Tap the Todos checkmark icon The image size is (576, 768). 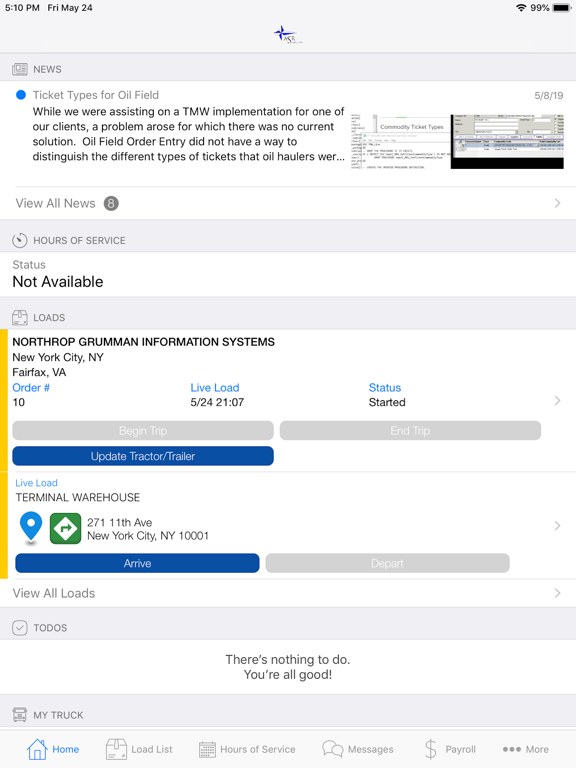click(20, 627)
